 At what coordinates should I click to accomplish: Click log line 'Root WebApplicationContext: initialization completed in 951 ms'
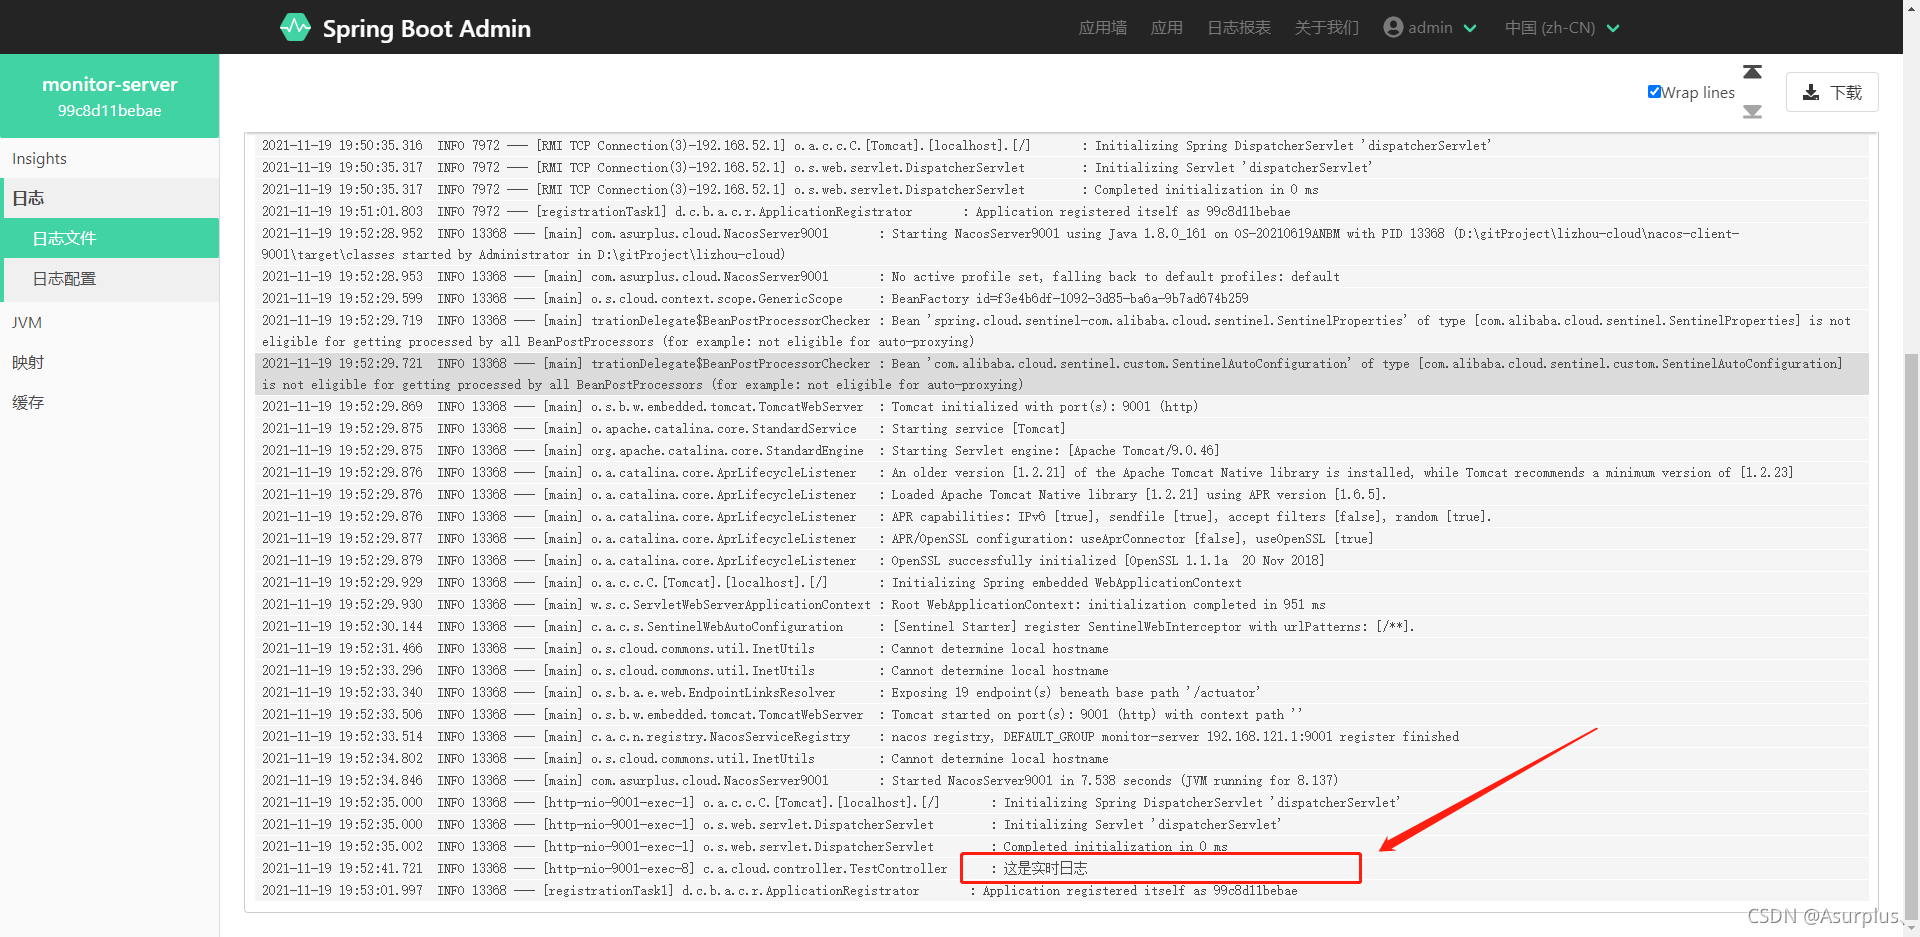click(1061, 604)
